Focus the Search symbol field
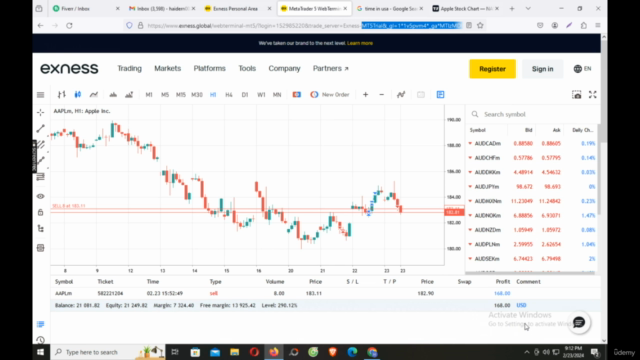 533,114
